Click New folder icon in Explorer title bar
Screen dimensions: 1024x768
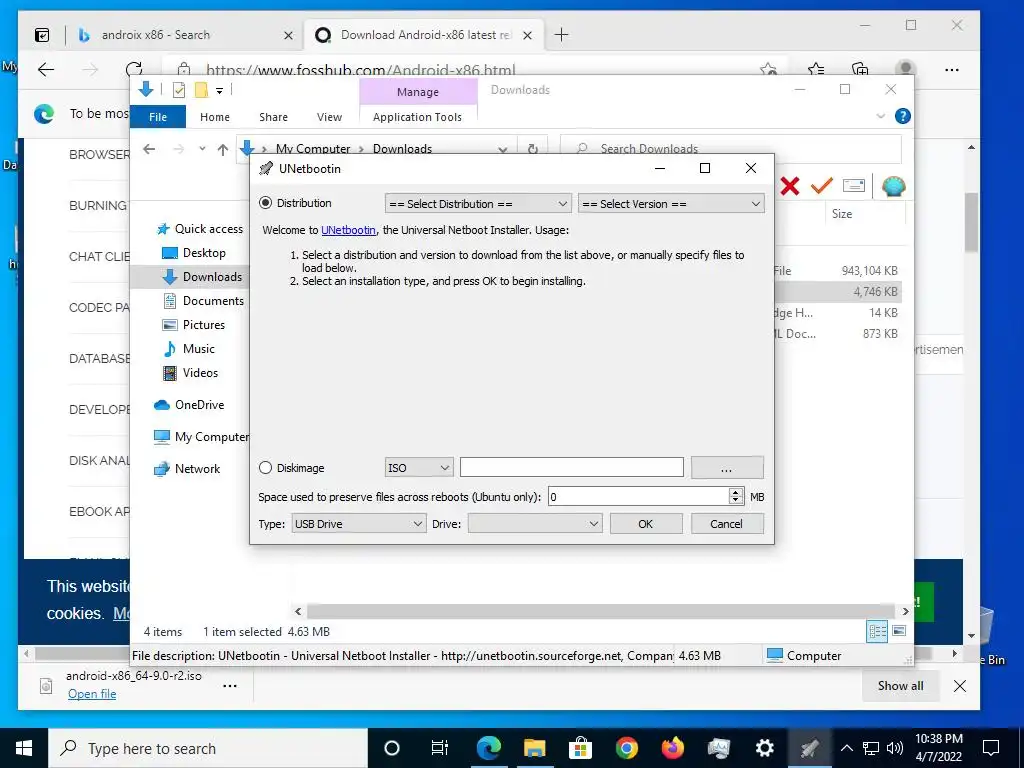pos(201,90)
